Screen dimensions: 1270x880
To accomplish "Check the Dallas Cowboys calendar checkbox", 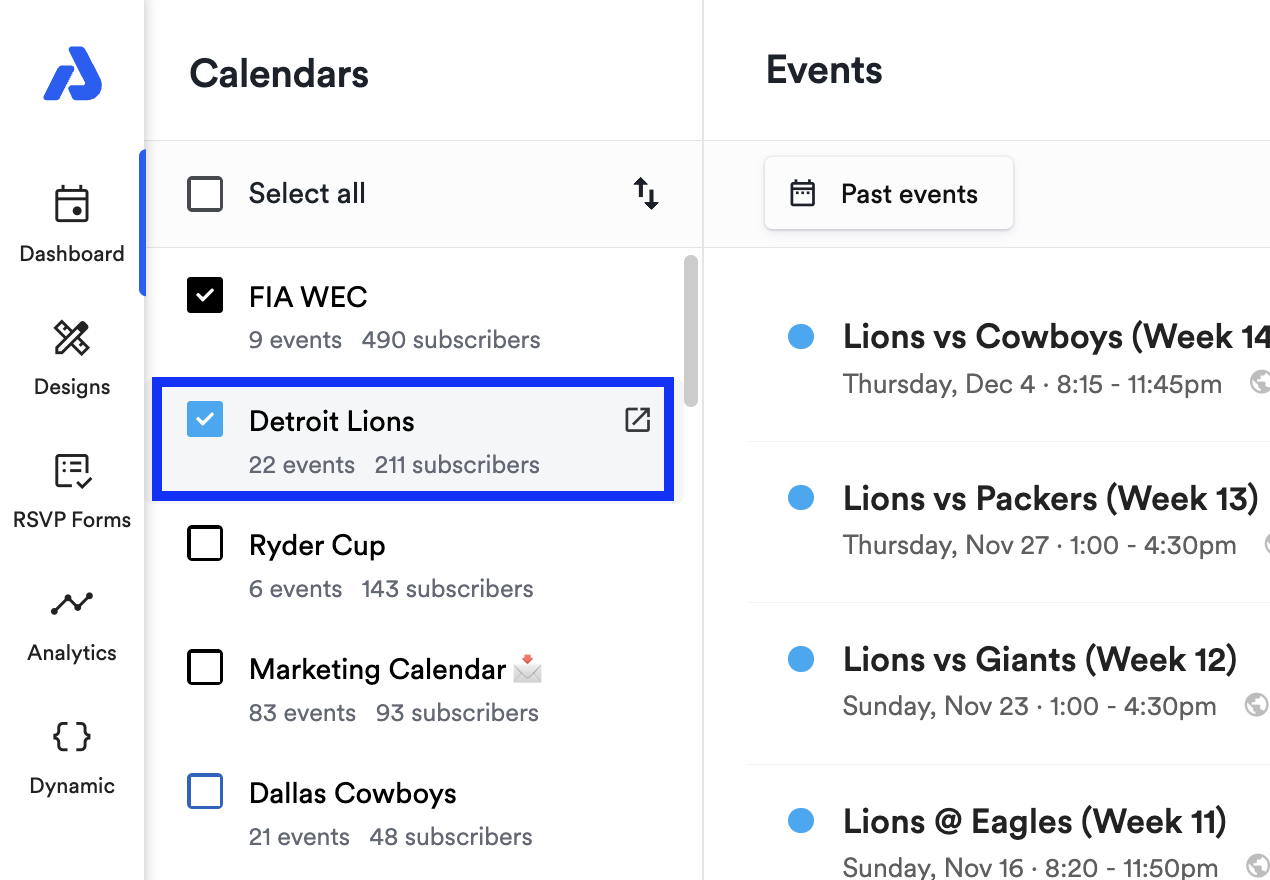I will click(205, 792).
